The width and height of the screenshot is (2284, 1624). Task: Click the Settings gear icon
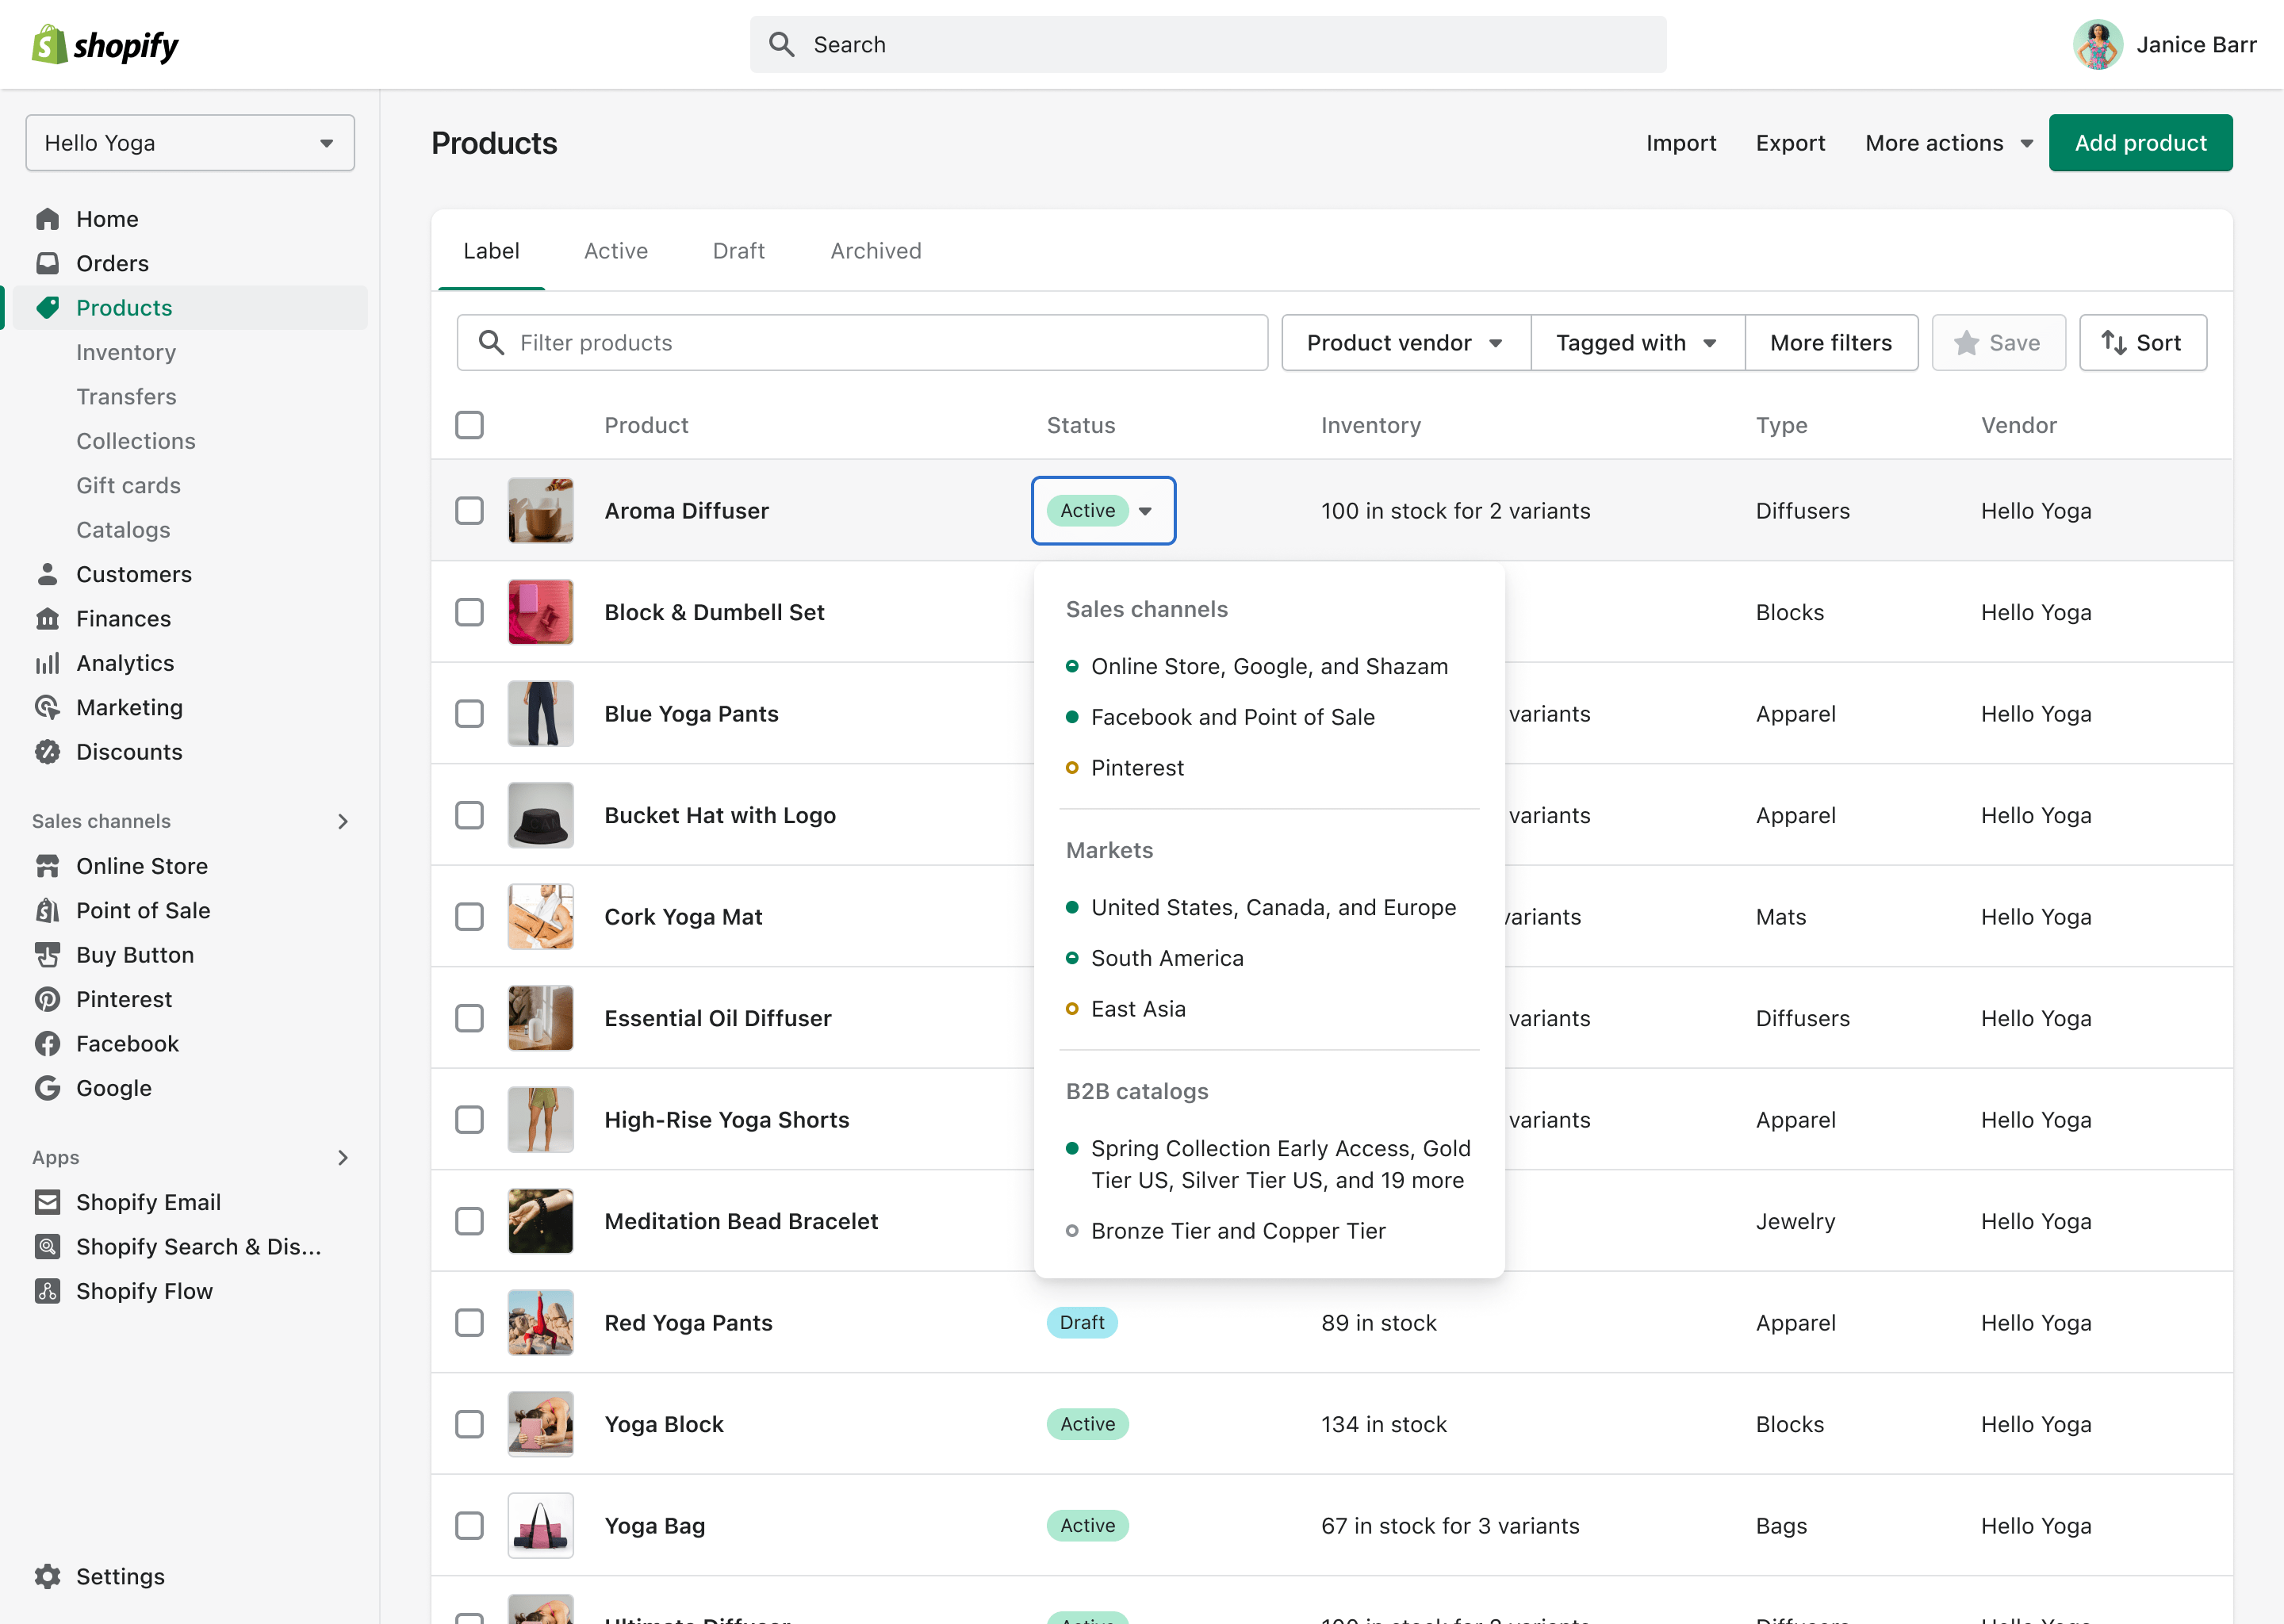pos(47,1576)
